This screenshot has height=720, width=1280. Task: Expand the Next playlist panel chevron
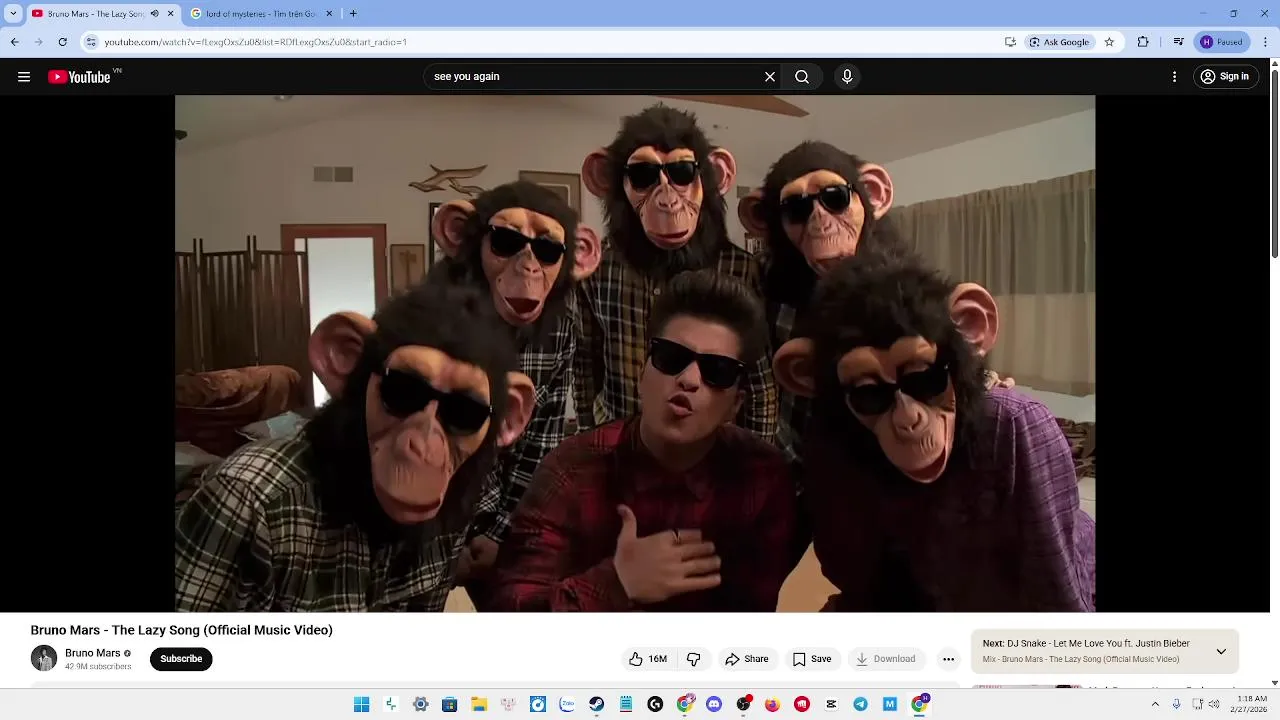[x=1221, y=652]
